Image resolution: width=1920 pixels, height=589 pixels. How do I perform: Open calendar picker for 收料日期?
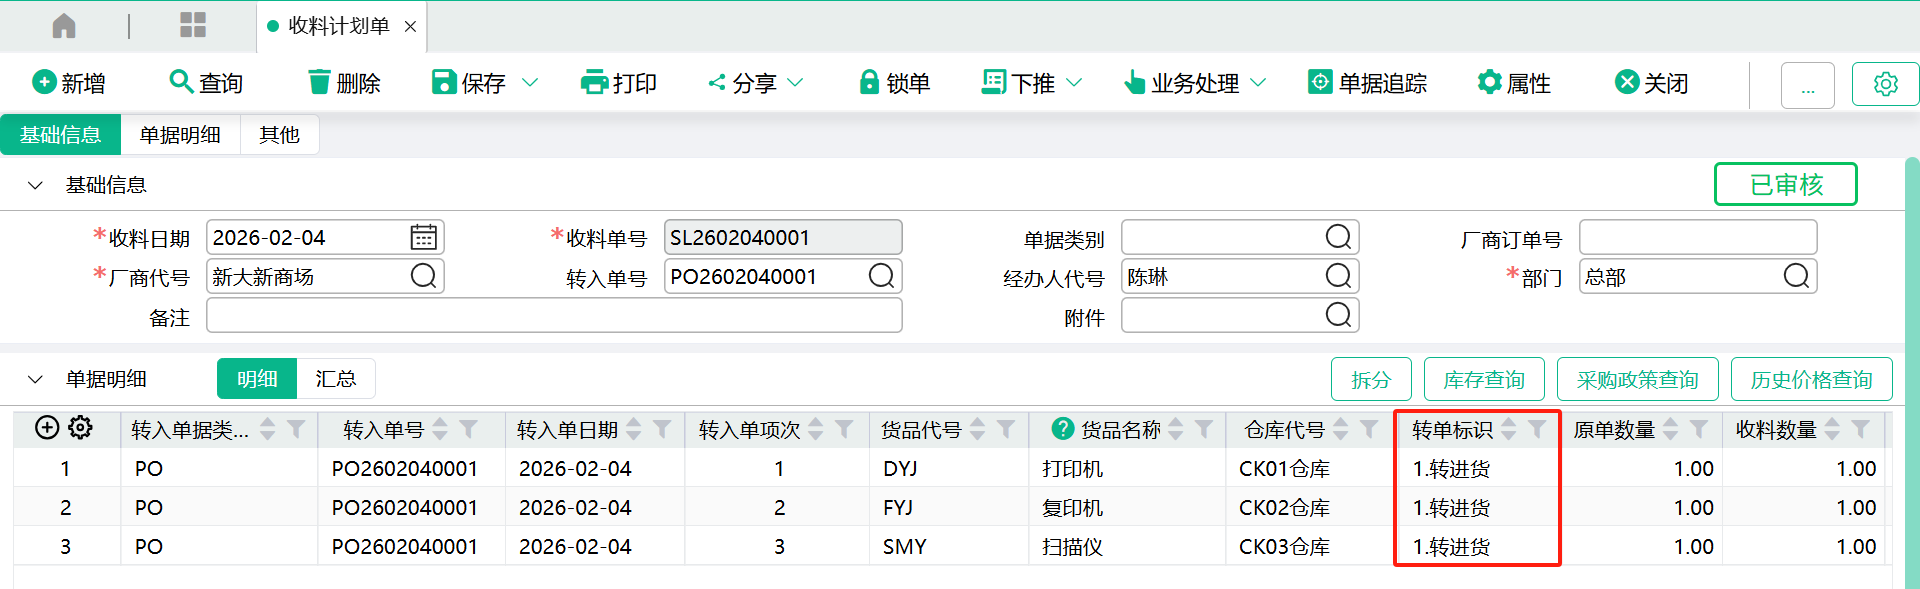coord(423,238)
